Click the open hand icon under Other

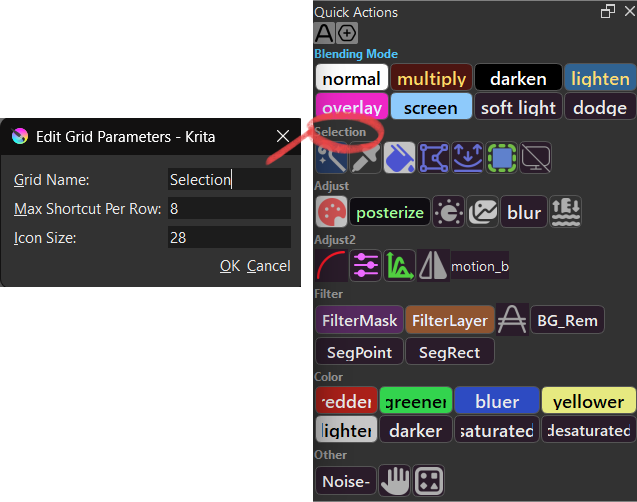coord(395,481)
